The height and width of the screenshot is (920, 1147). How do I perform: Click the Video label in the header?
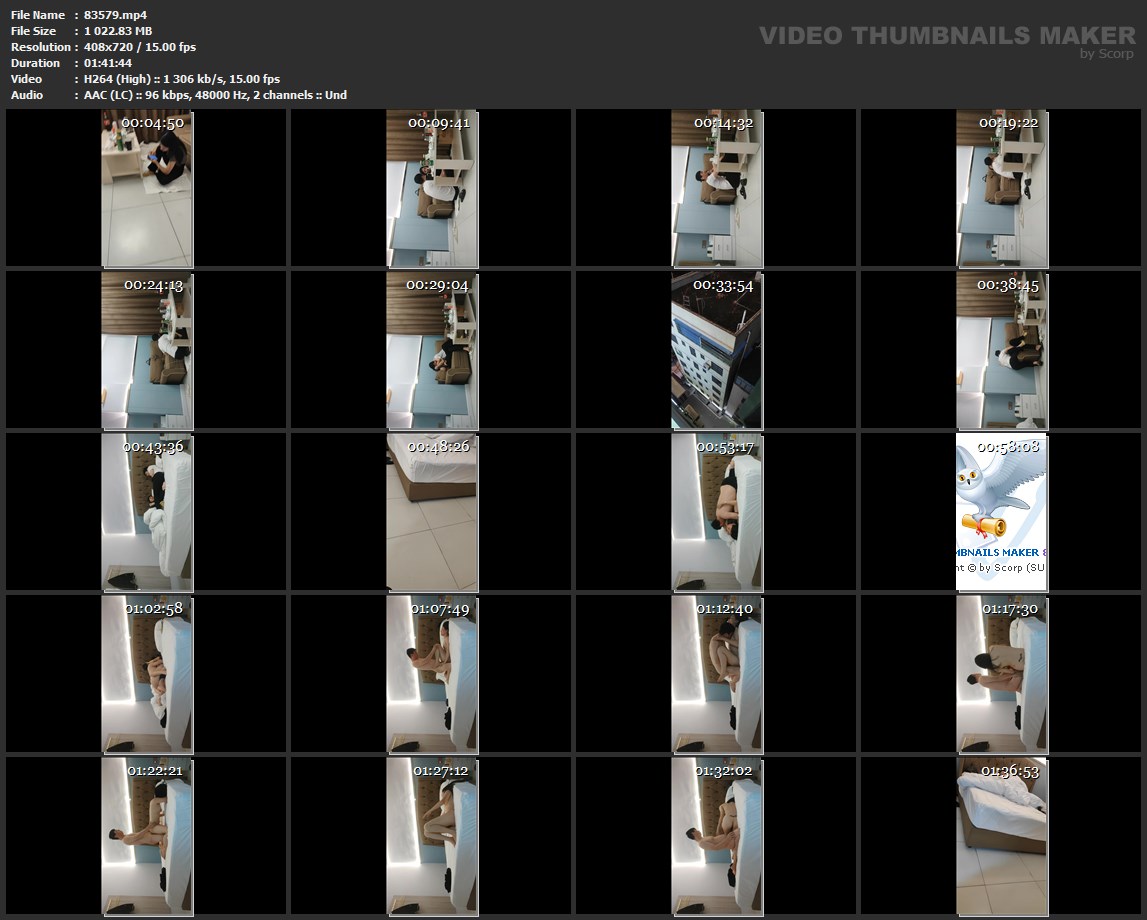click(26, 79)
